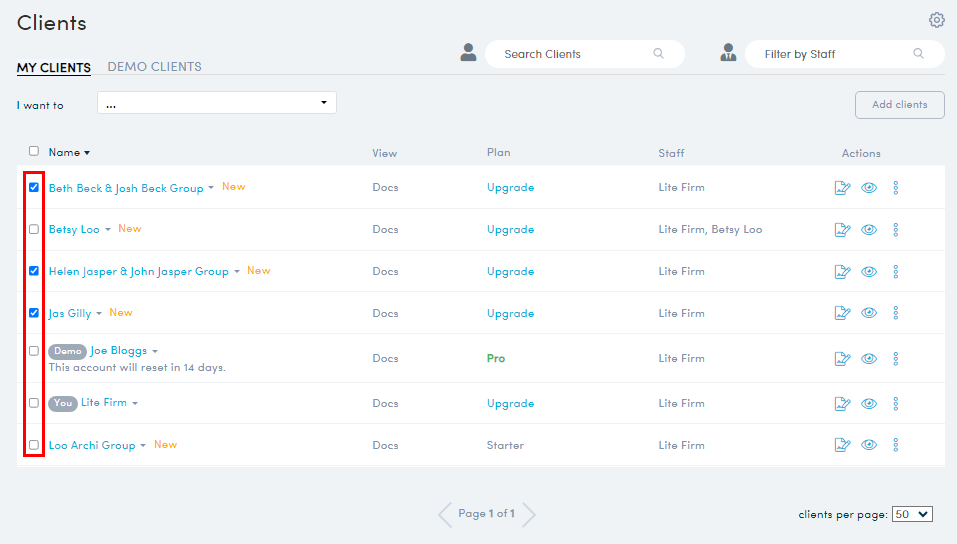Click edit plan icon for Beth Beck row
The image size is (957, 544).
click(x=842, y=188)
